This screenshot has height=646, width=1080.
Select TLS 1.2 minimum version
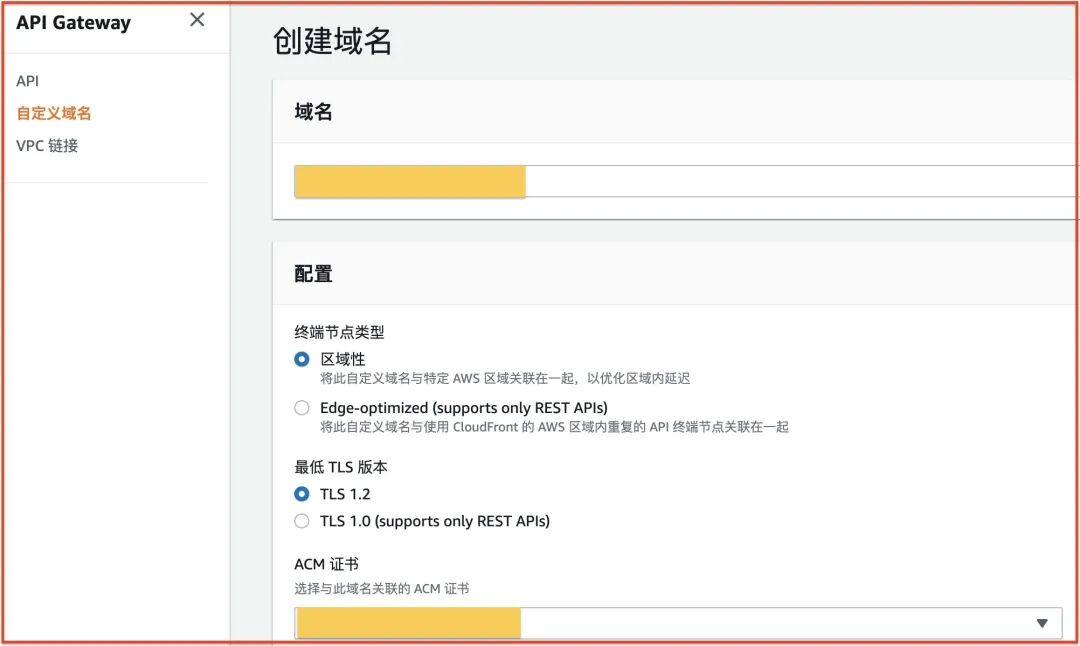click(302, 494)
